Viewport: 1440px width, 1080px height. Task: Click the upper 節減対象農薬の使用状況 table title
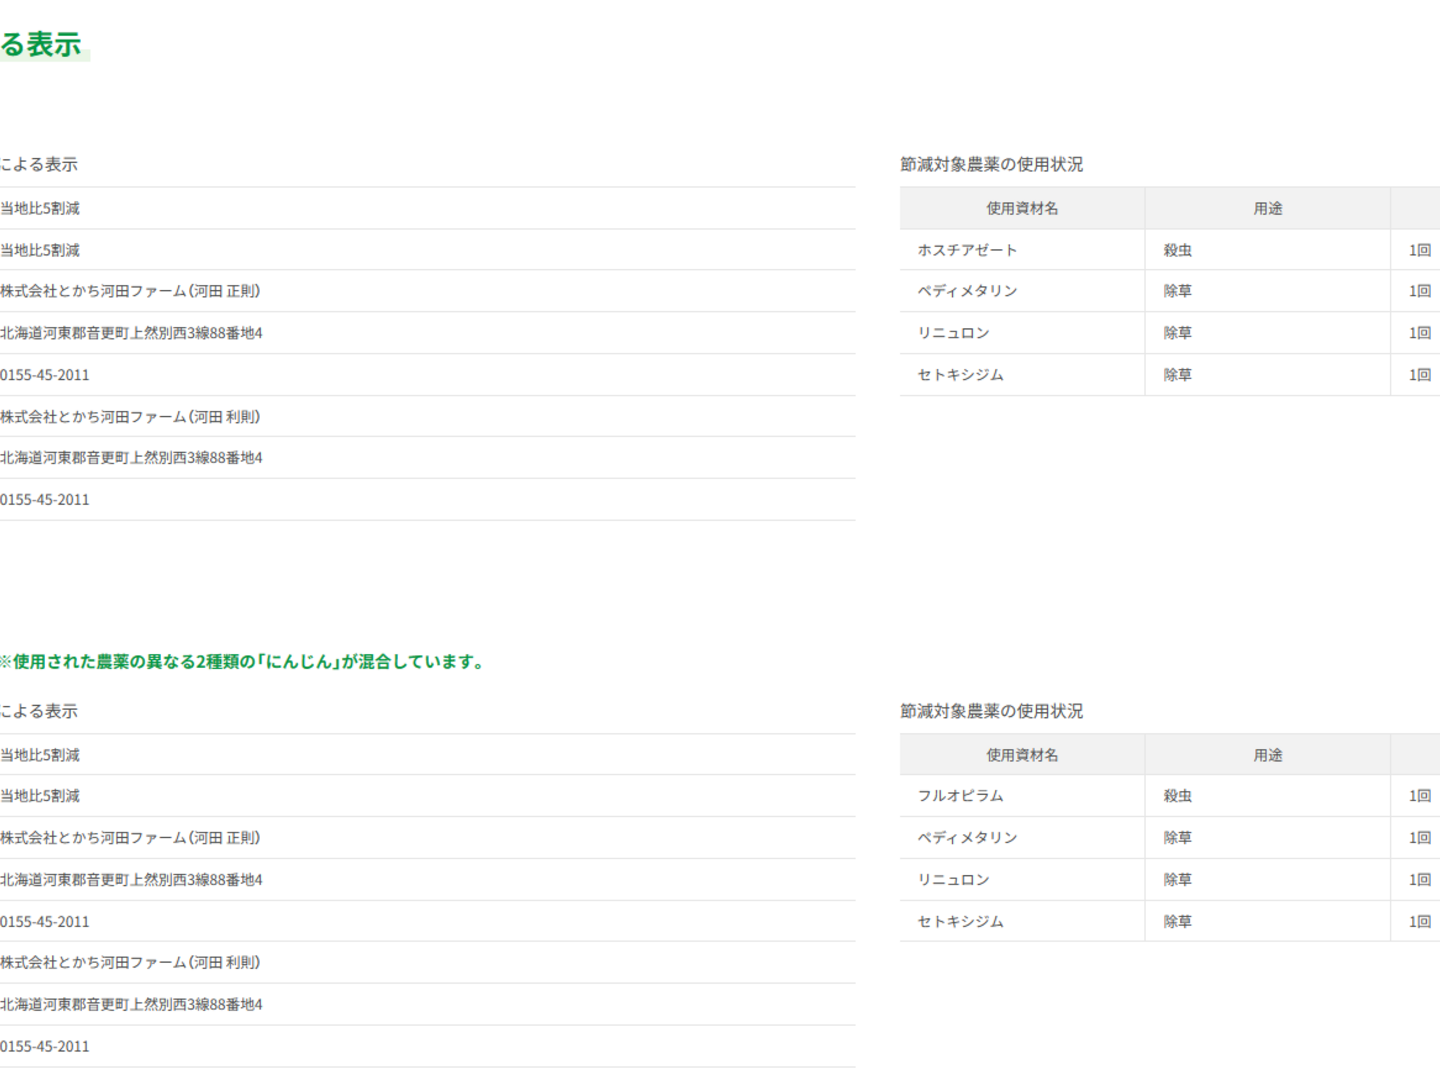991,164
